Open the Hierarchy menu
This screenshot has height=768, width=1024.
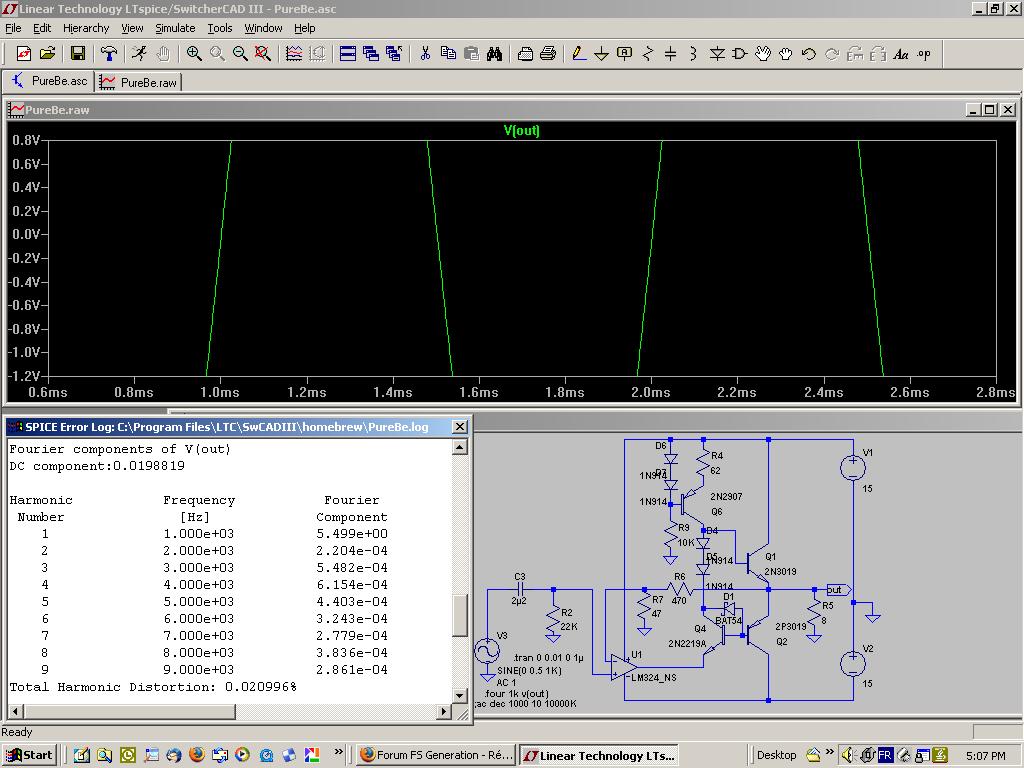pyautogui.click(x=86, y=28)
